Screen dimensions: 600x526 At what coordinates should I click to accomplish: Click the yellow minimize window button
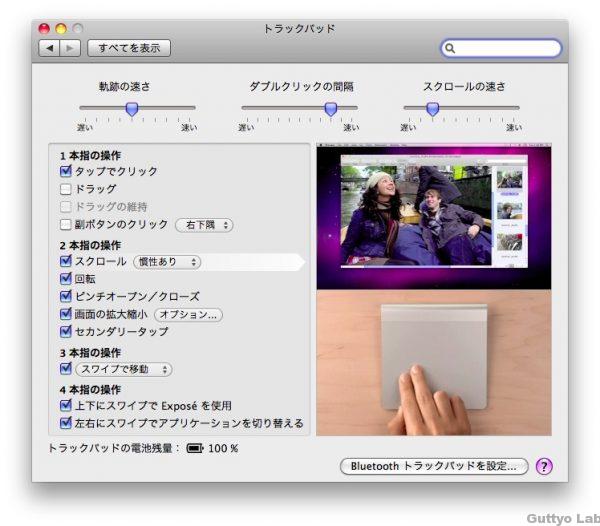[61, 28]
